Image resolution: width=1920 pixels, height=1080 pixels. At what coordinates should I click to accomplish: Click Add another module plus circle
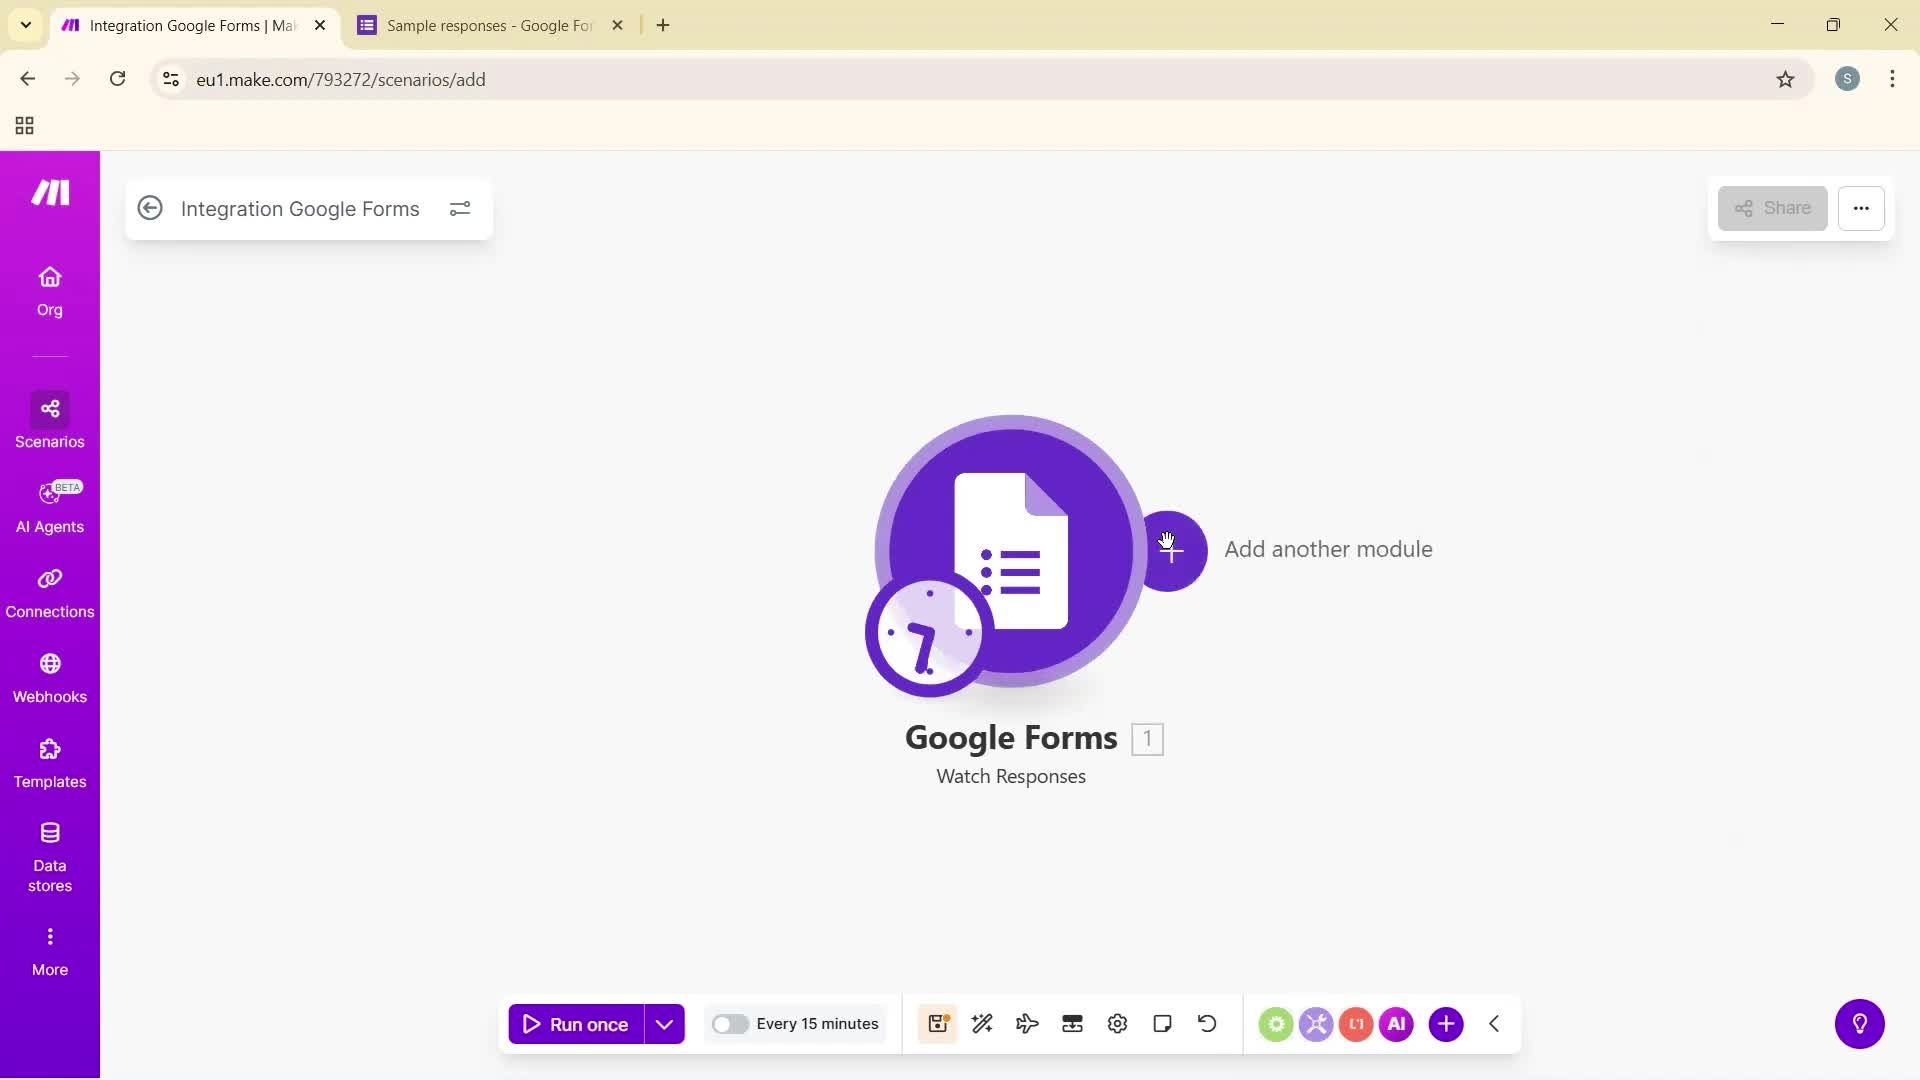1171,550
